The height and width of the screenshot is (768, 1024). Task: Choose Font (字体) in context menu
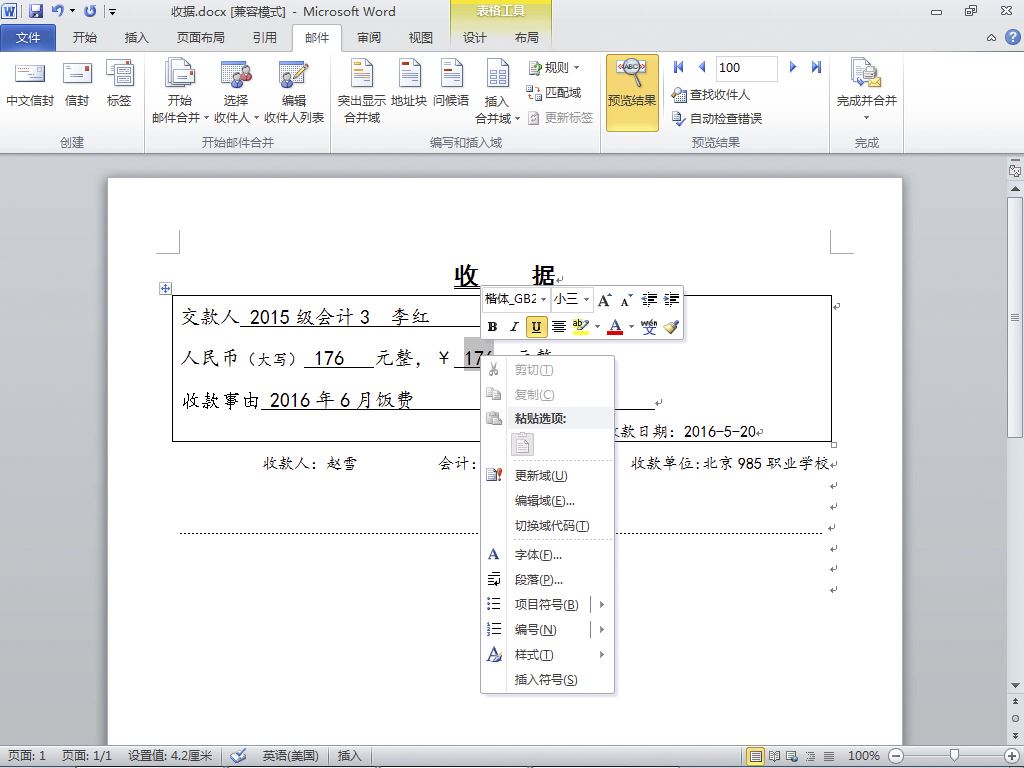point(547,554)
